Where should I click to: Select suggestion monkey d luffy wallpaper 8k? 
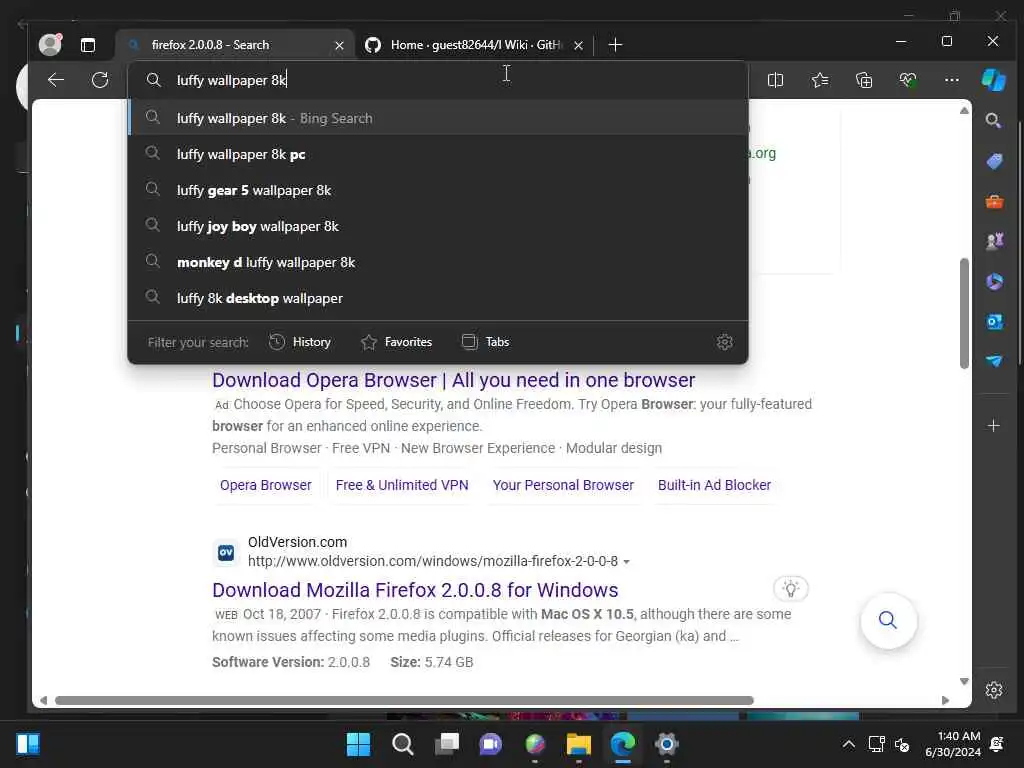pos(438,262)
